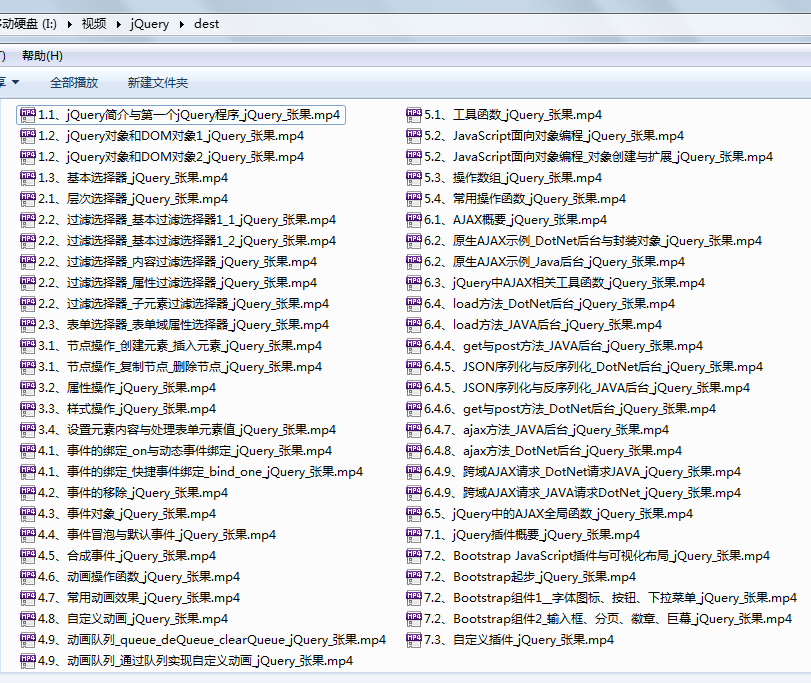This screenshot has height=683, width=811.
Task: Click MP4 icon of 6.3 jQuery中AJAX相关工具函数 file
Action: (x=414, y=283)
